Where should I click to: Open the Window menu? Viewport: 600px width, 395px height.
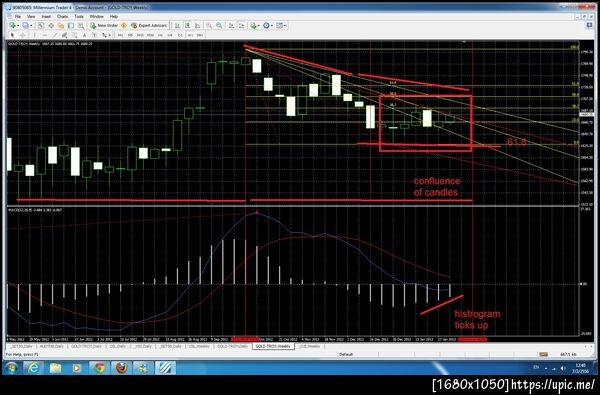(97, 16)
